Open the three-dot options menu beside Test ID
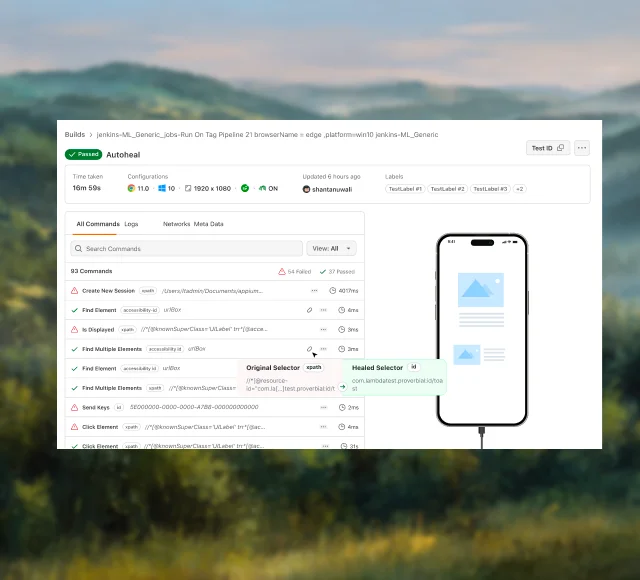 point(582,148)
